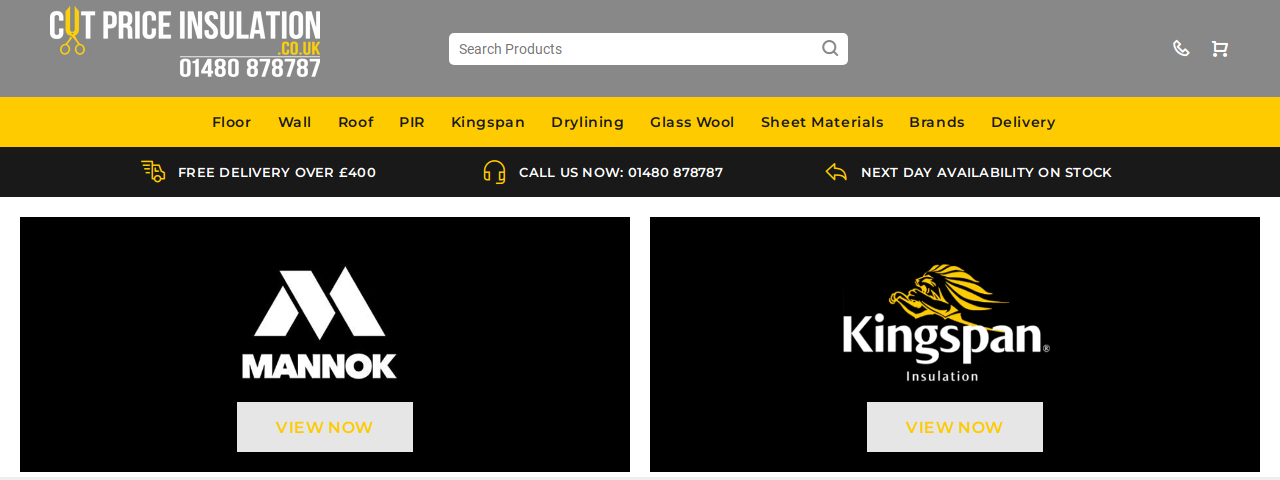Click Next Day Availability On Stock
The height and width of the screenshot is (480, 1280).
[x=986, y=172]
